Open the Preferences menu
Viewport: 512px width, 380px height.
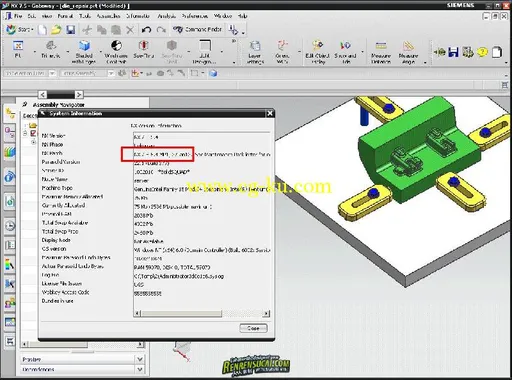coord(195,16)
